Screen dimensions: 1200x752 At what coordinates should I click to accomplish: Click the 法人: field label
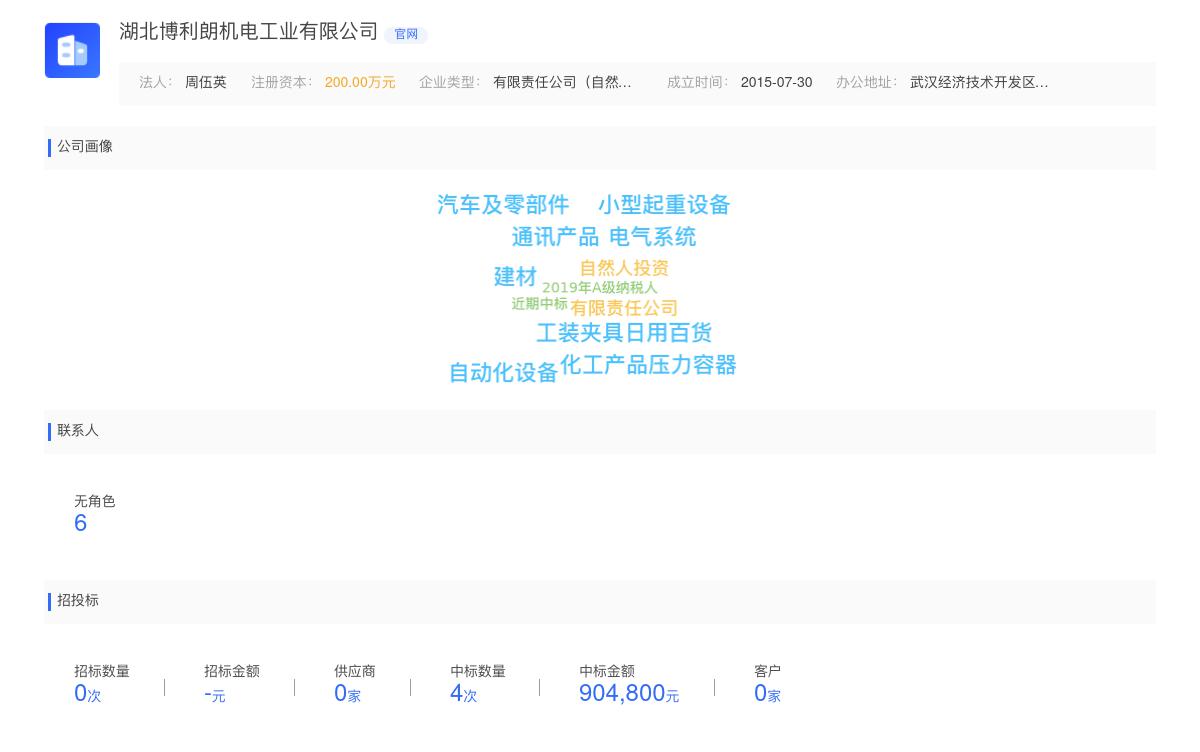pyautogui.click(x=156, y=83)
